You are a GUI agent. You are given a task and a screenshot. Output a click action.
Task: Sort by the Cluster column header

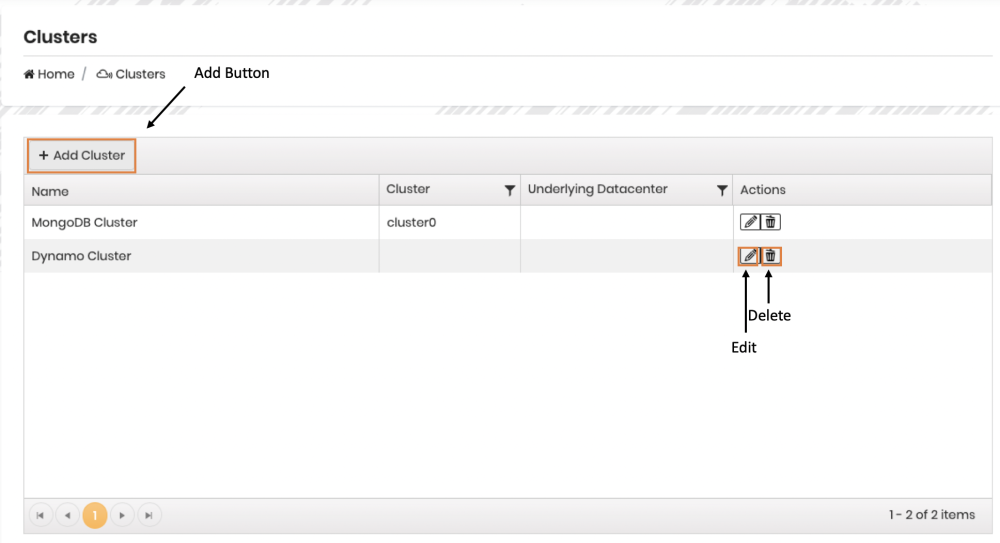(408, 189)
